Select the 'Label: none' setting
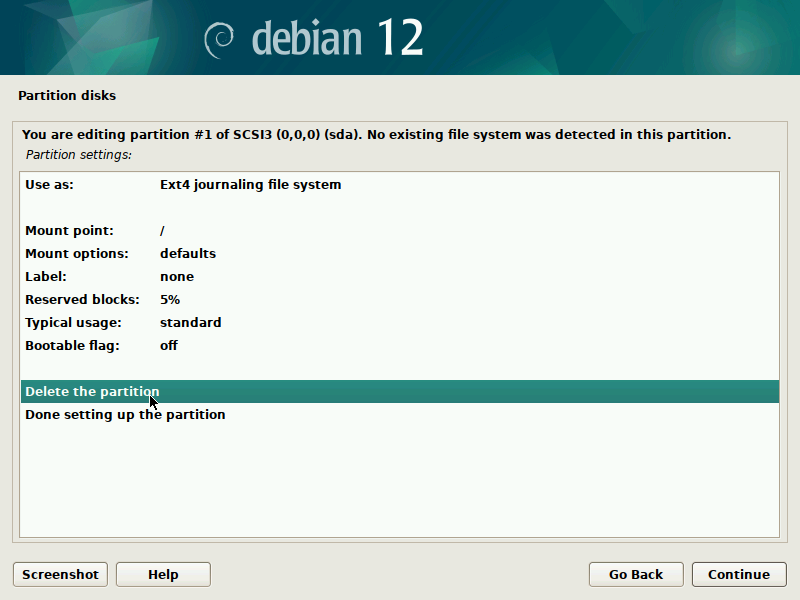The height and width of the screenshot is (600, 800). [399, 277]
